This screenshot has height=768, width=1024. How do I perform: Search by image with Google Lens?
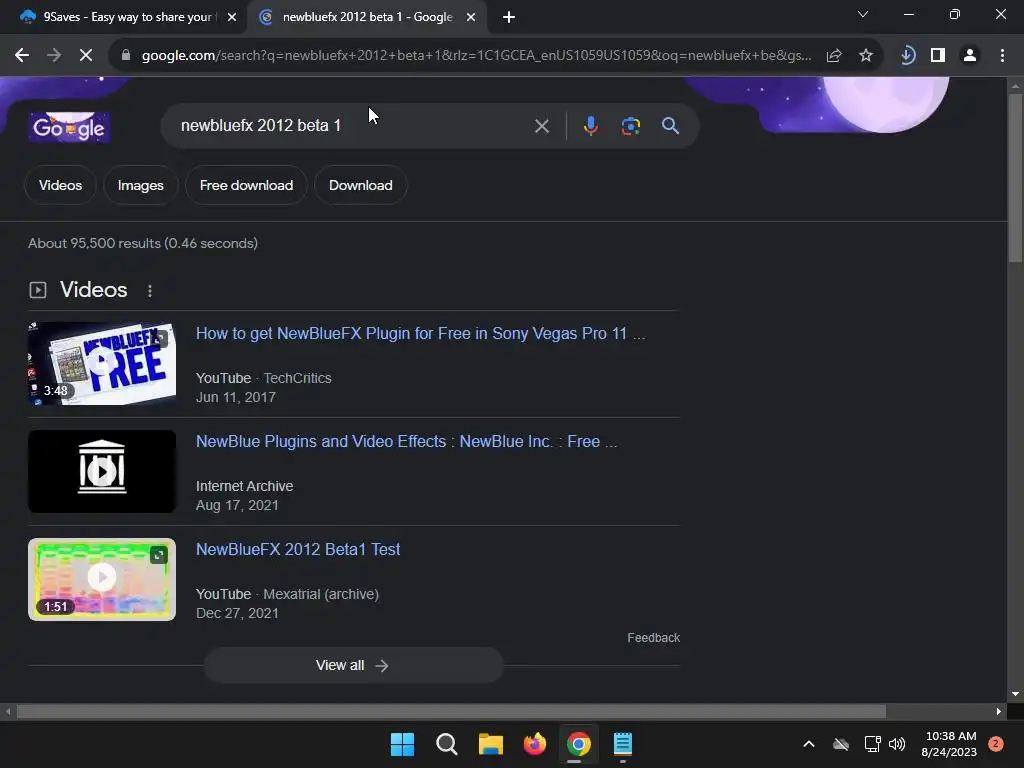(631, 126)
